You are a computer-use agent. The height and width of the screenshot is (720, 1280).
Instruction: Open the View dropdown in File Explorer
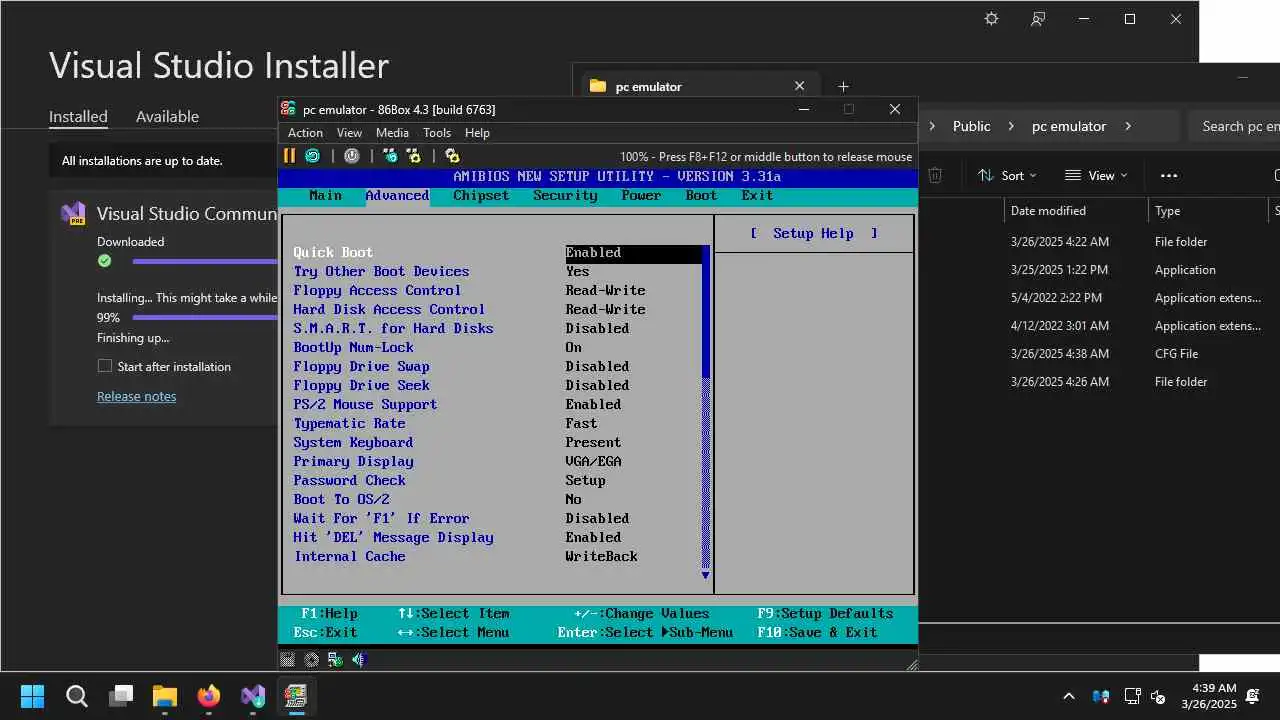tap(1097, 175)
